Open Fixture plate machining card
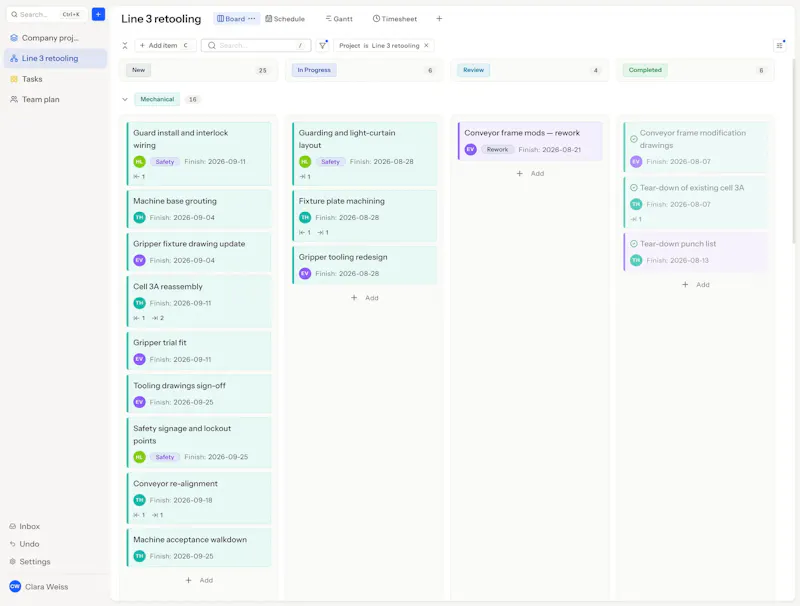The image size is (800, 606). tap(365, 216)
